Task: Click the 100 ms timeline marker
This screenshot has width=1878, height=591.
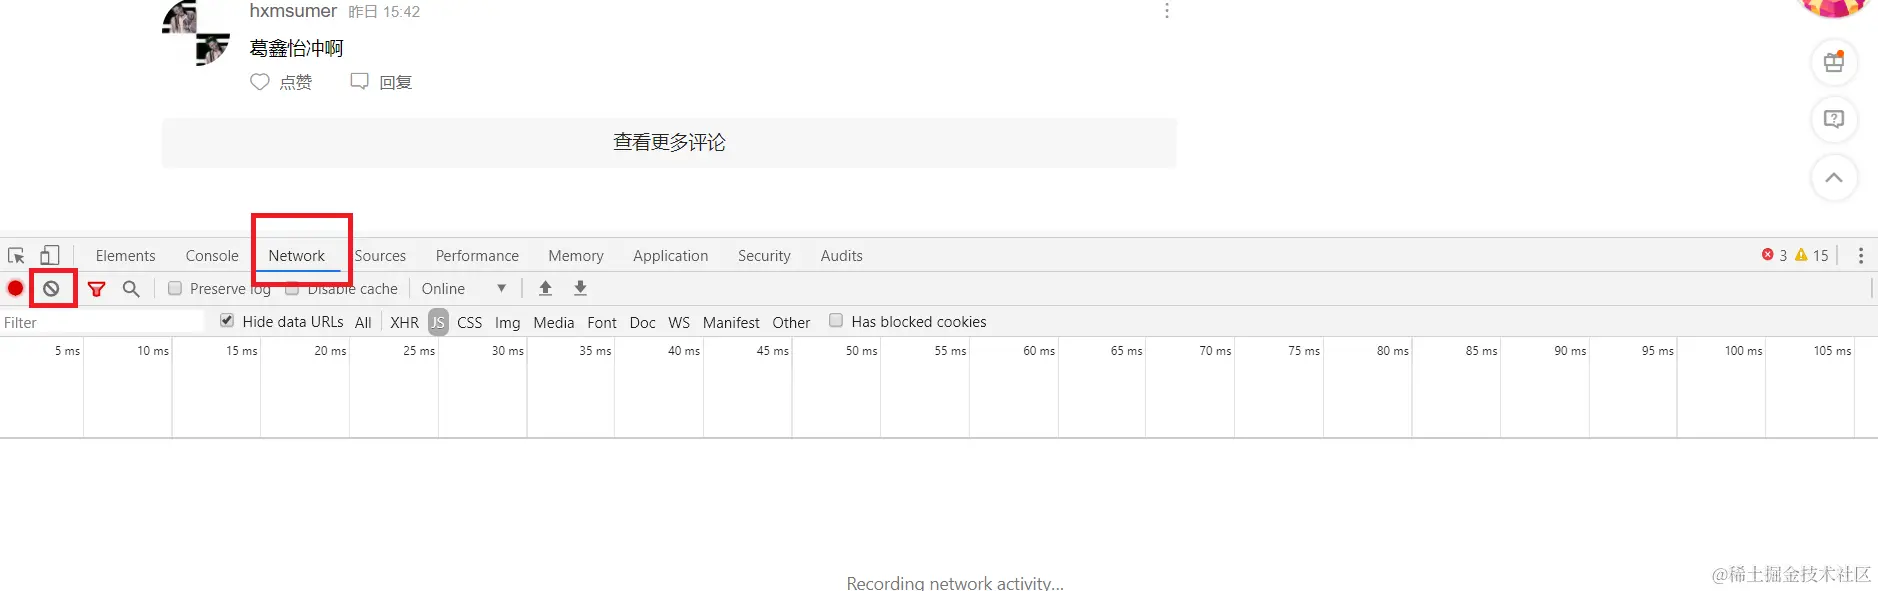Action: 1743,351
